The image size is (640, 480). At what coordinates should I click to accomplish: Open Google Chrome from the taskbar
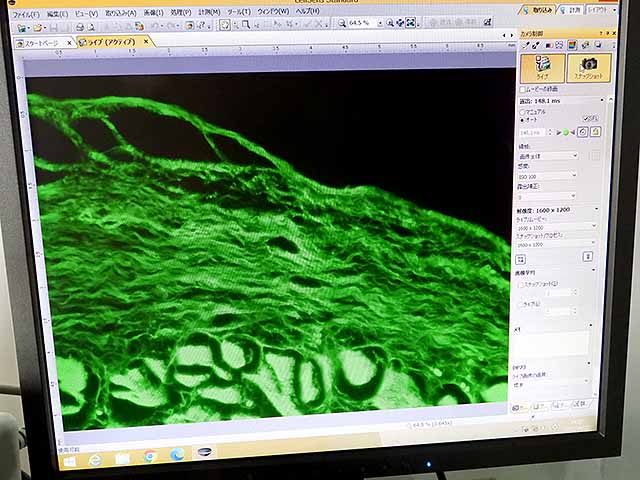tap(150, 456)
